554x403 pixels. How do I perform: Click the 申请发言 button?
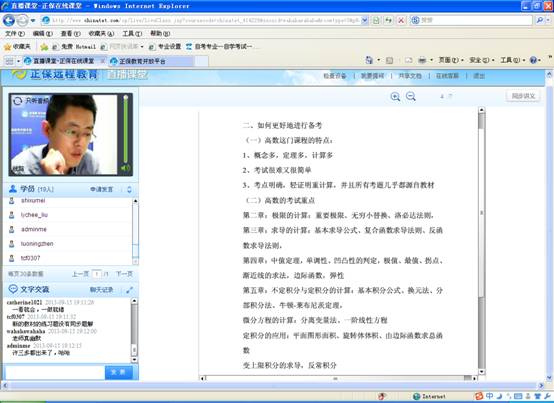coord(101,189)
